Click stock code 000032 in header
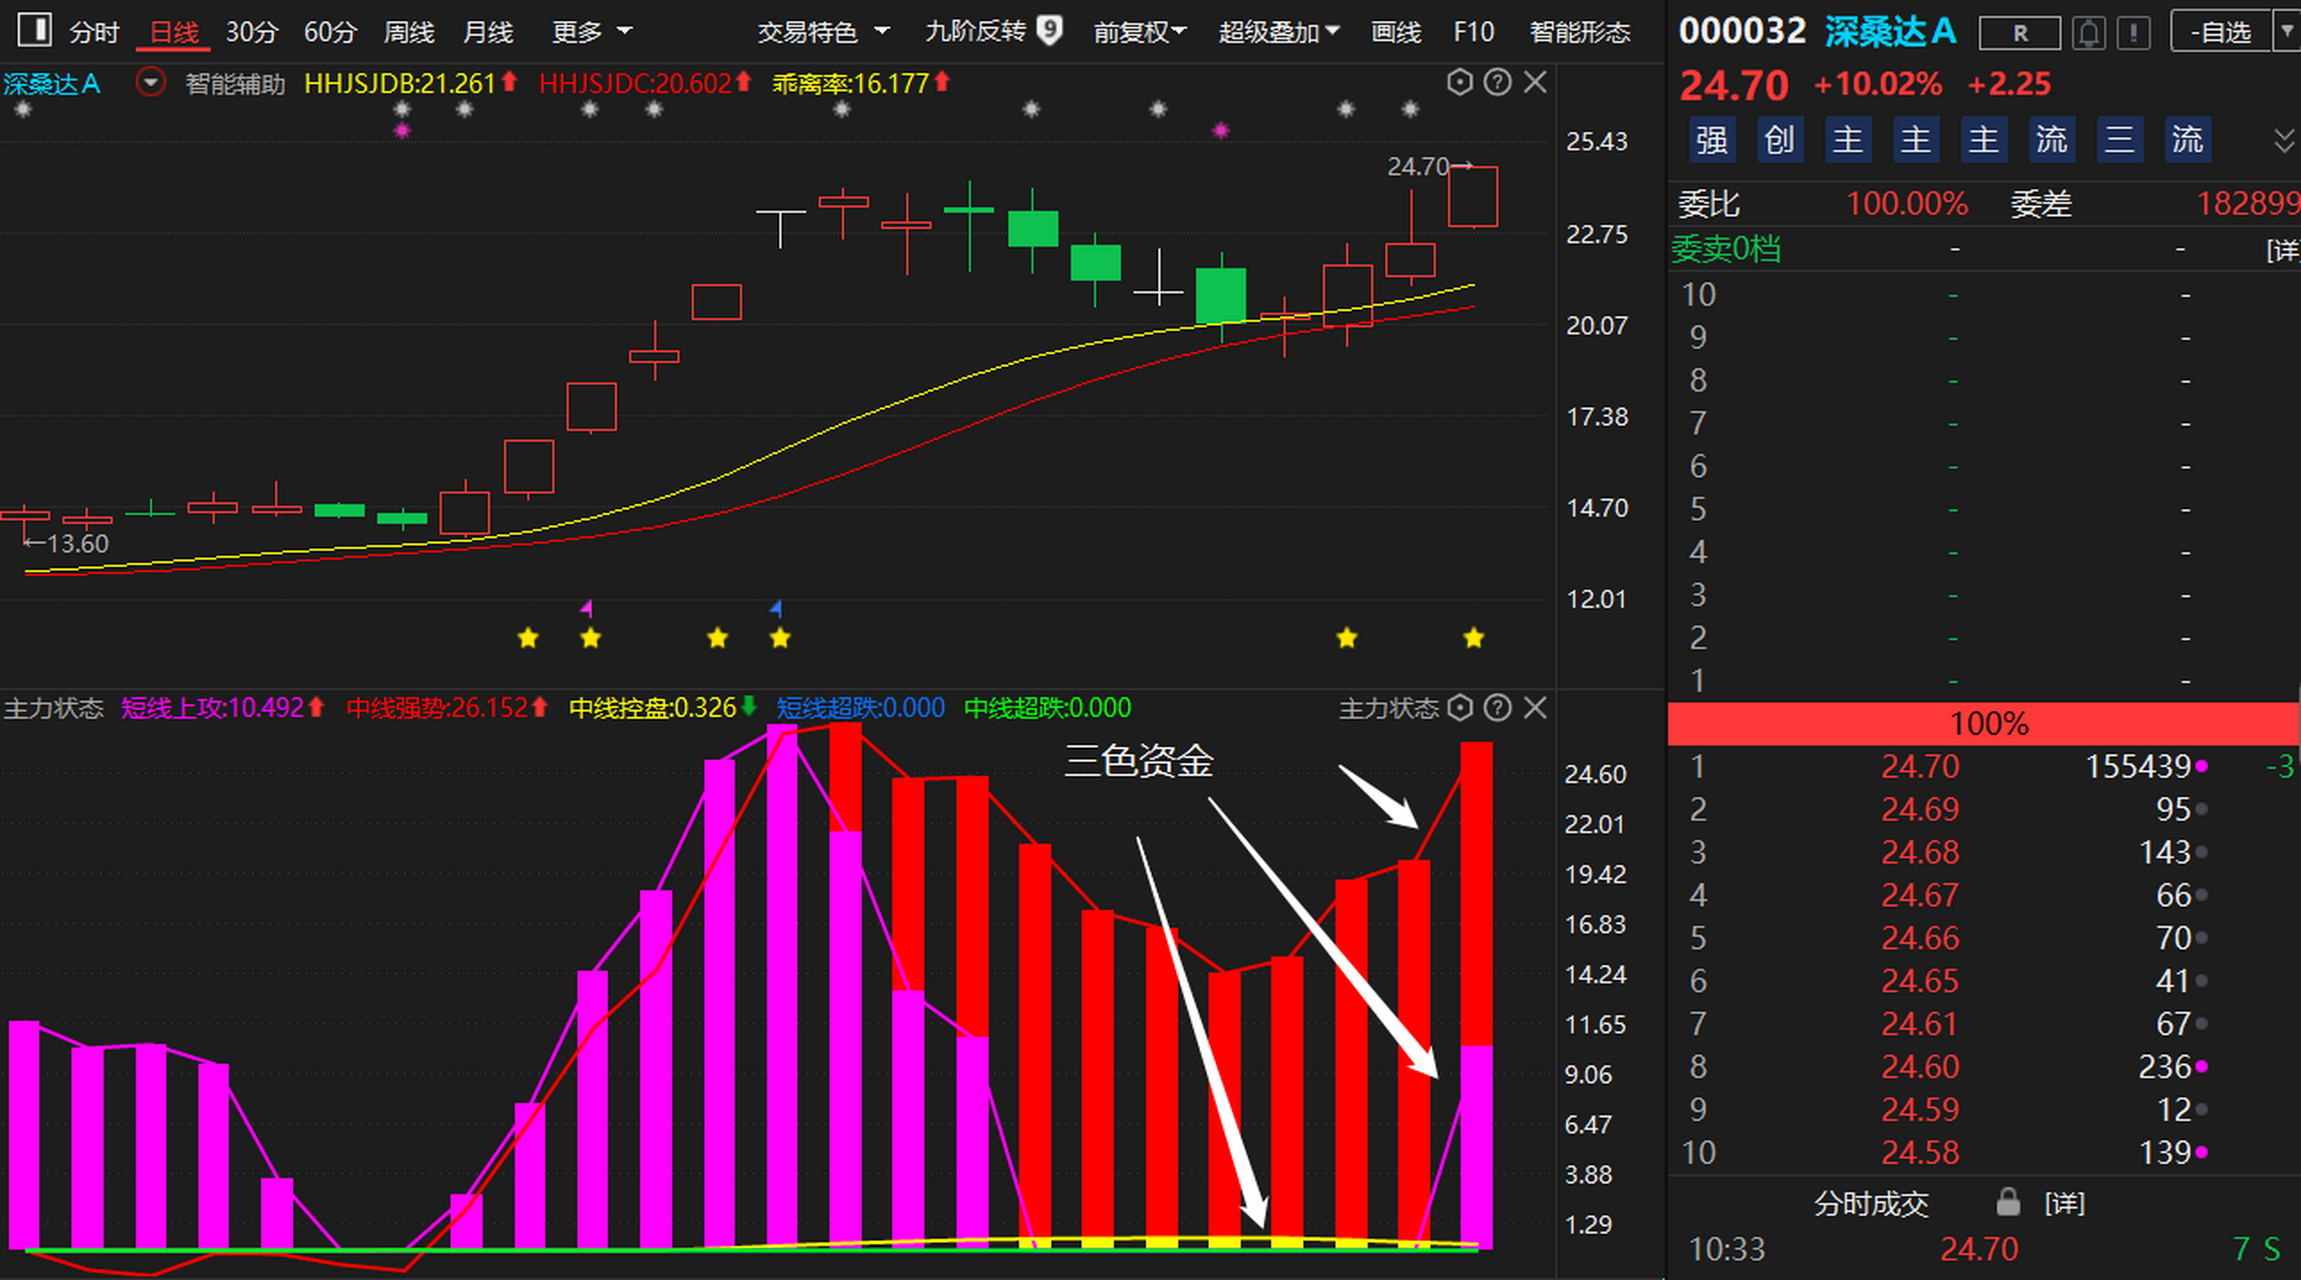This screenshot has height=1280, width=2301. pos(1742,32)
